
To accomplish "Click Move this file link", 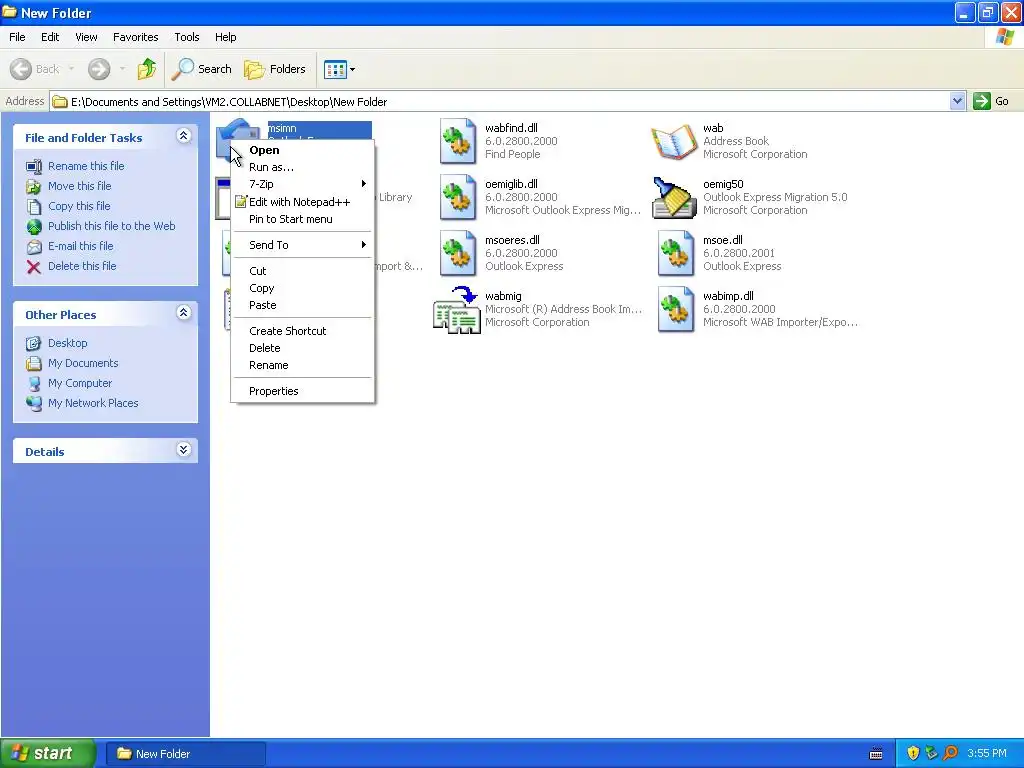I will point(79,186).
